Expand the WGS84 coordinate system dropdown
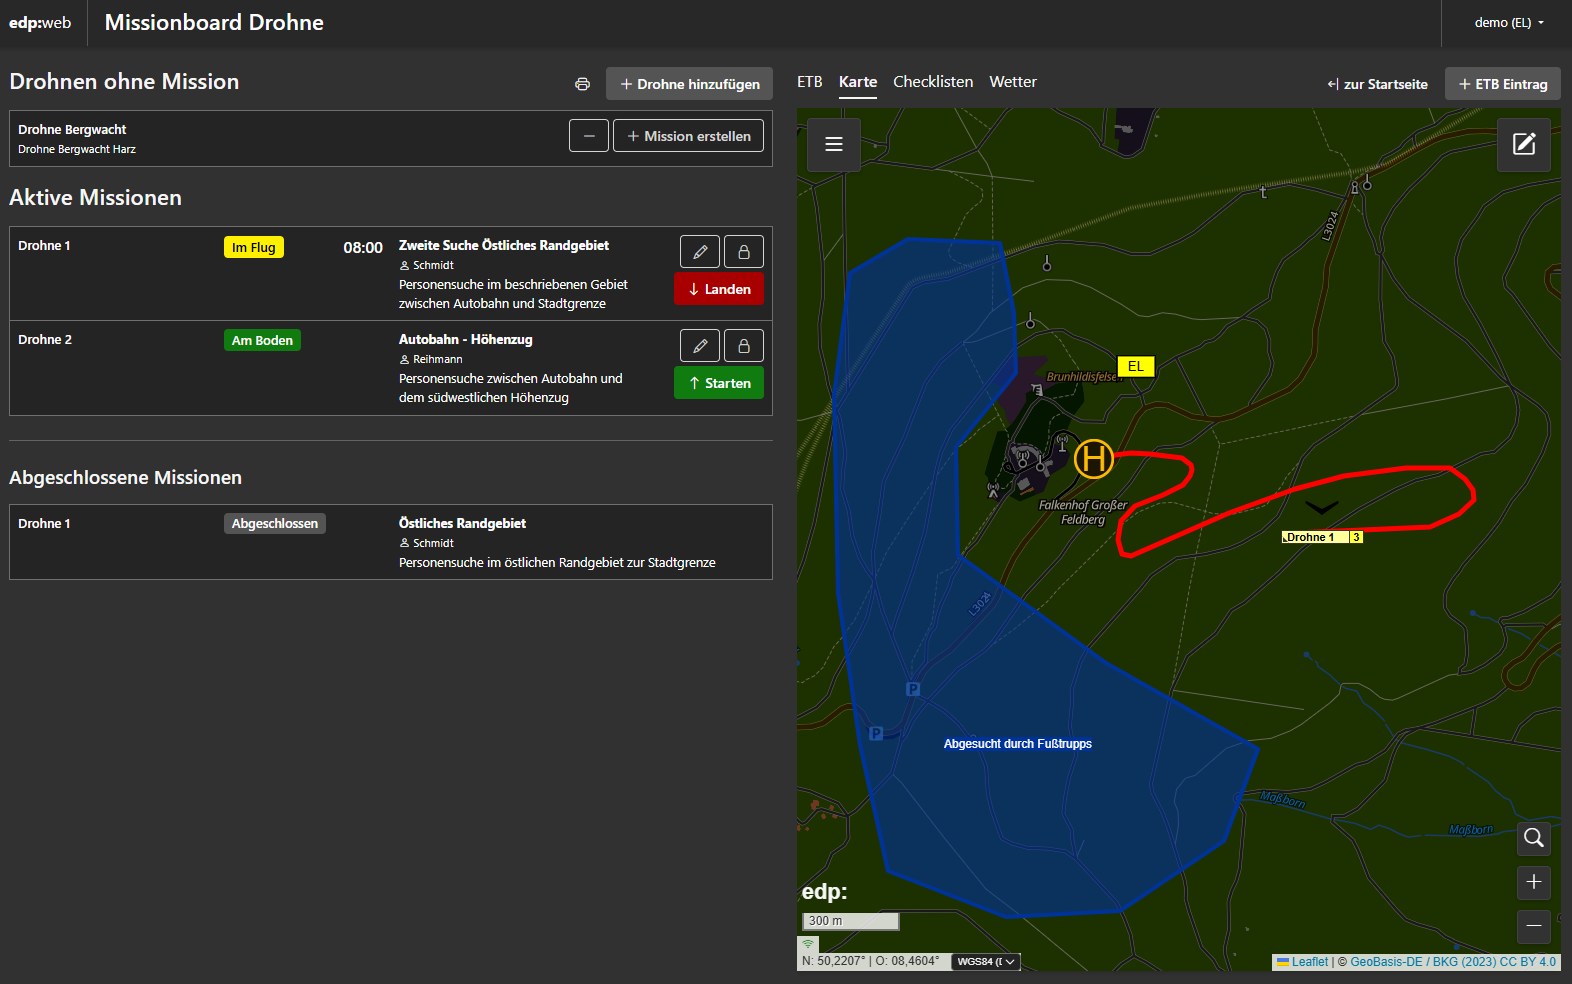Viewport: 1572px width, 984px height. click(x=985, y=962)
